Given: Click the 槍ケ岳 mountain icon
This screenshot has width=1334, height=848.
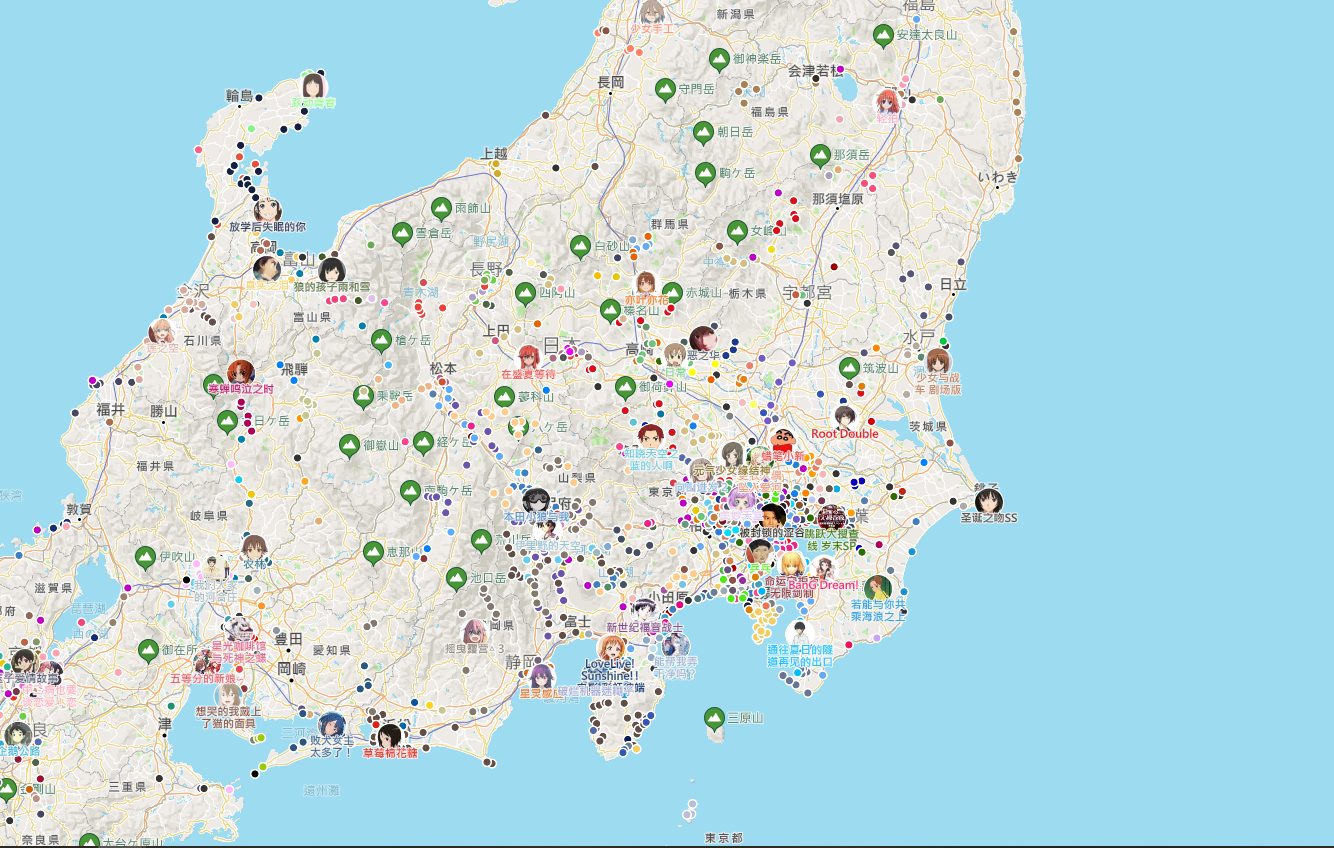Looking at the screenshot, I should click(381, 341).
